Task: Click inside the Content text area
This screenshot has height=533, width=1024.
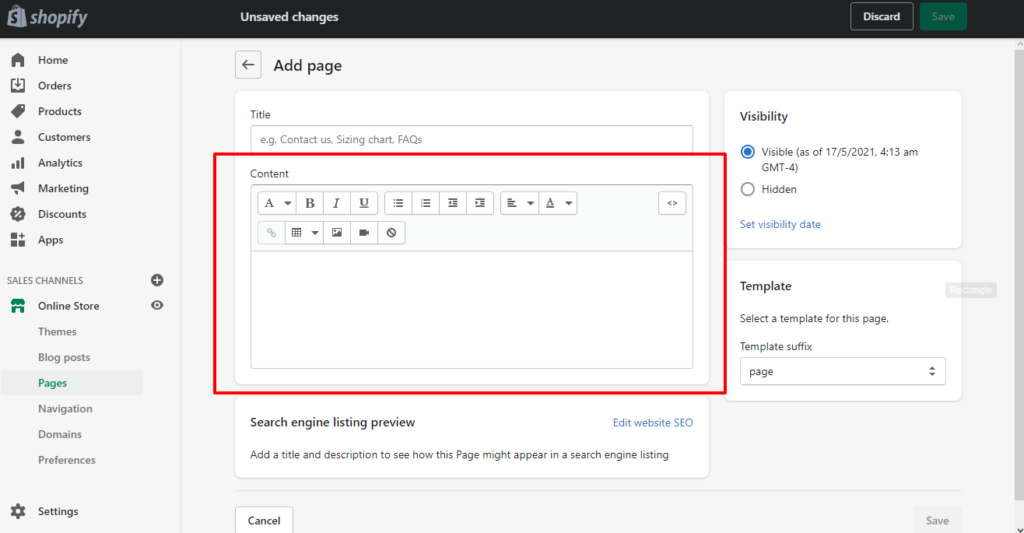Action: coord(472,310)
